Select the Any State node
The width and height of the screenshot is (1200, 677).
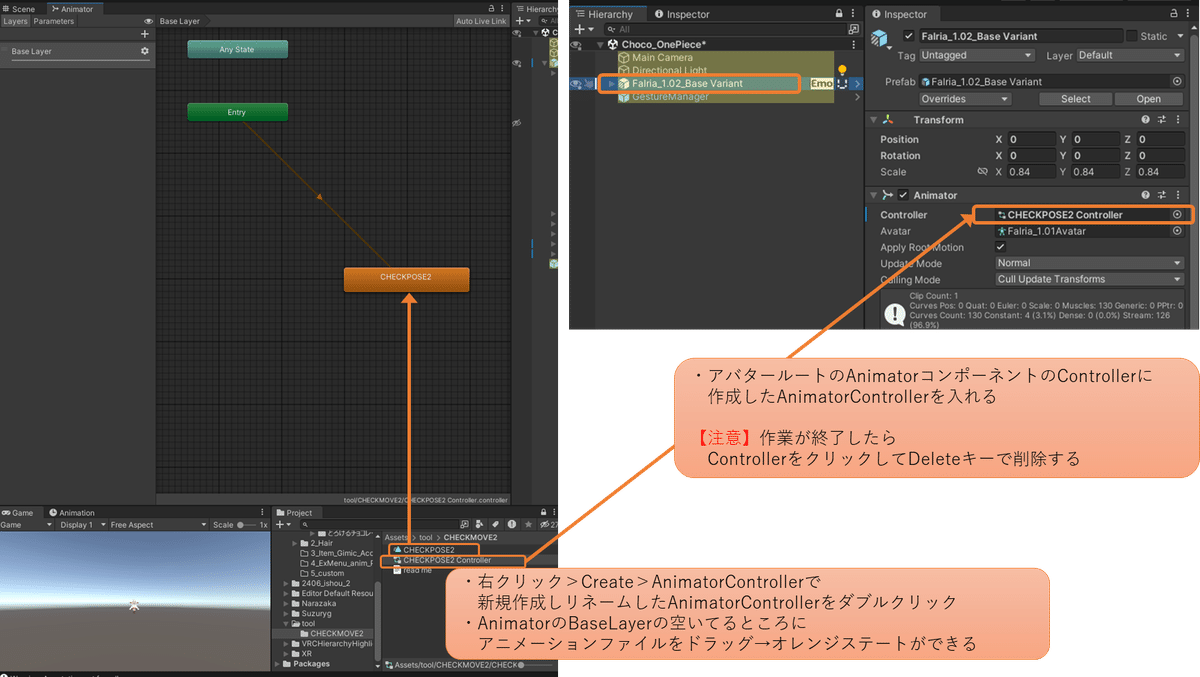click(x=237, y=49)
